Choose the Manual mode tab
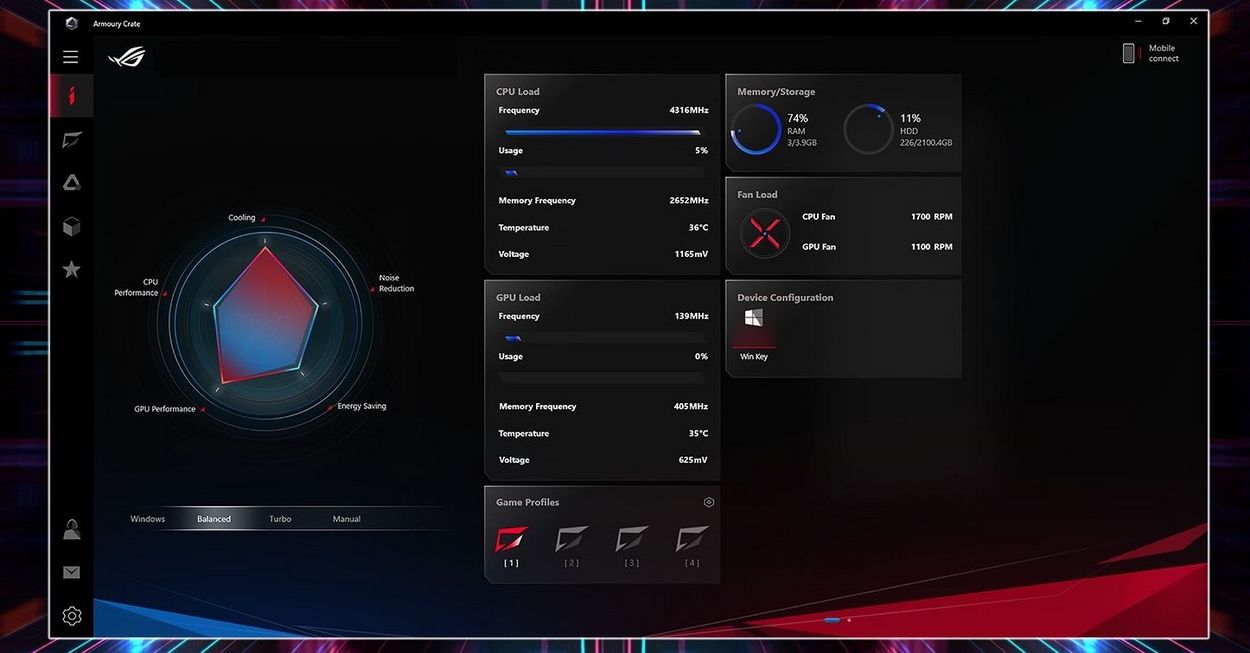Viewport: 1250px width, 653px height. coord(346,519)
